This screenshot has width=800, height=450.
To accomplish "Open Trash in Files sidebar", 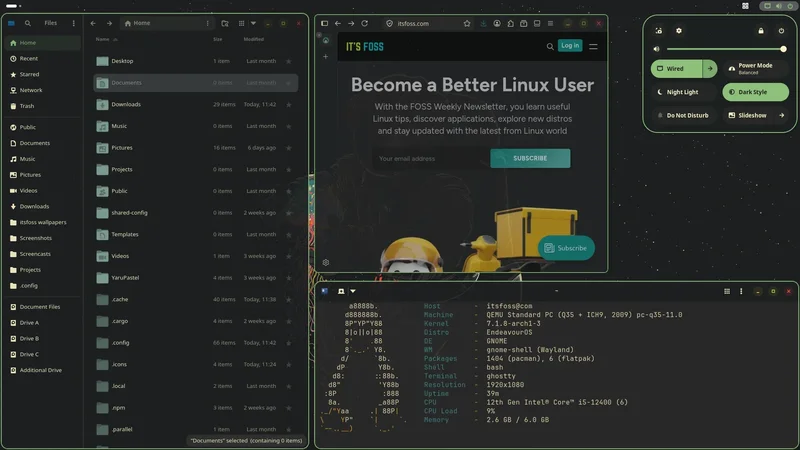I will click(42, 106).
